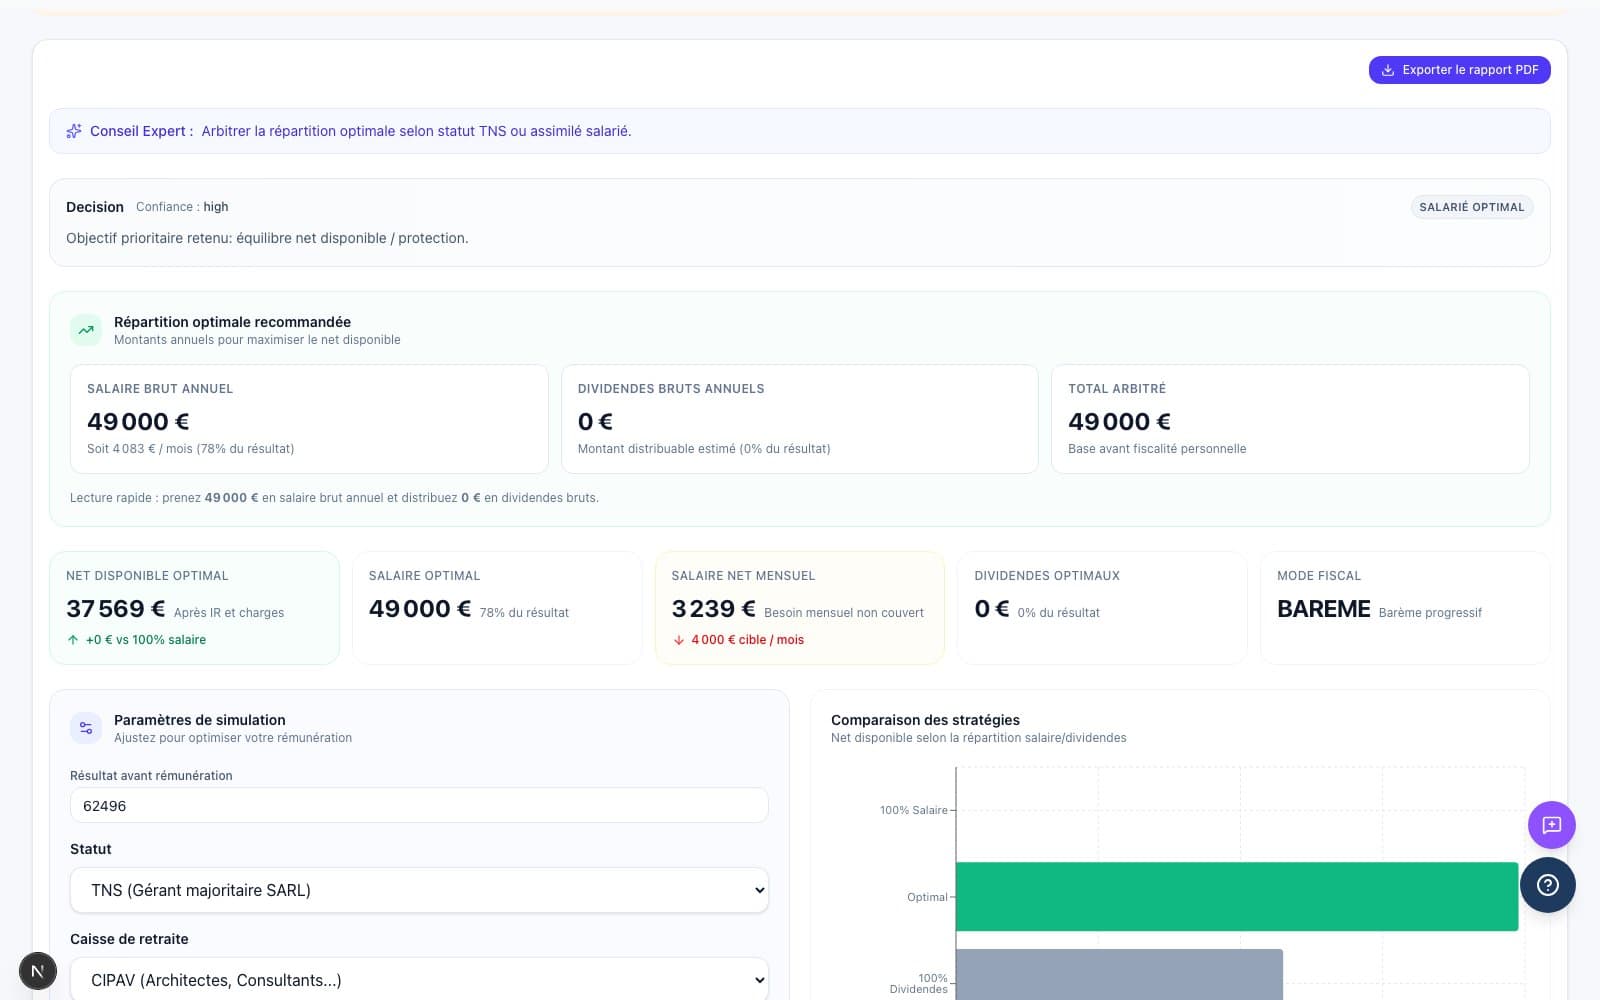
Task: Open the help question mark button
Action: pos(1547,885)
